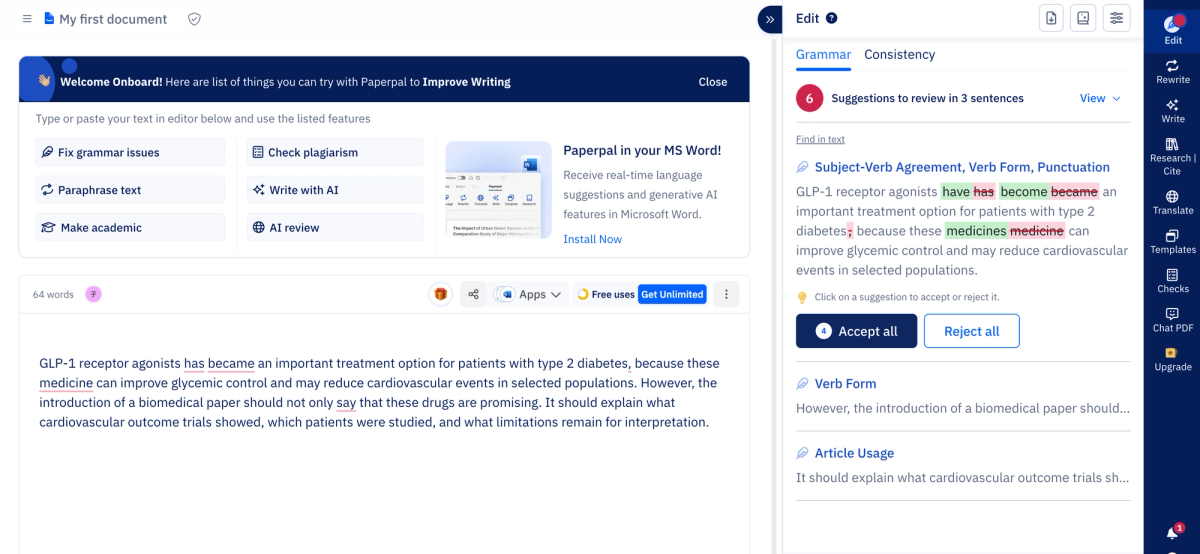Open Checks in the sidebar
Screen dimensions: 1200x554
1173,280
